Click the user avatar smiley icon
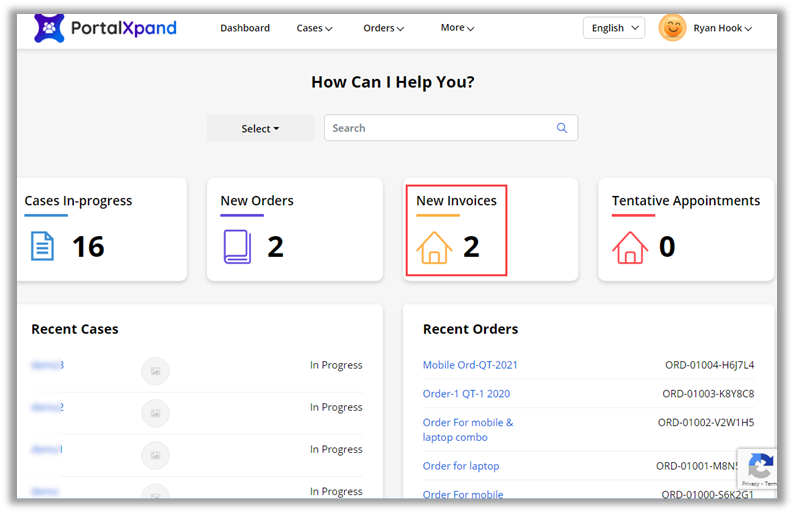Image resolution: width=795 pixels, height=514 pixels. click(672, 28)
